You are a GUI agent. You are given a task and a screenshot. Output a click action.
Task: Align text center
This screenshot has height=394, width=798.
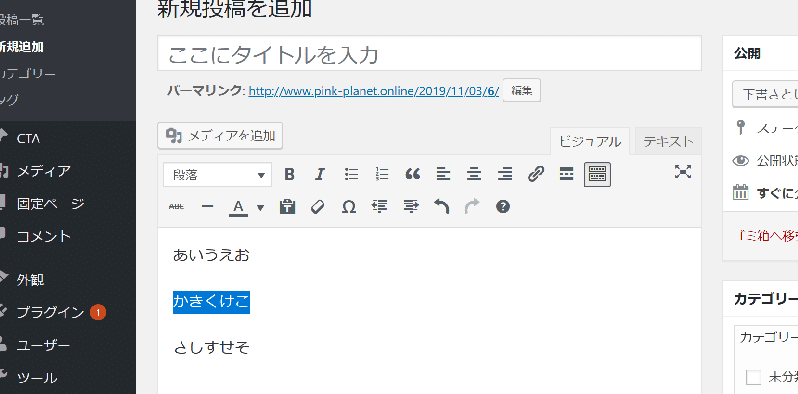pos(474,175)
